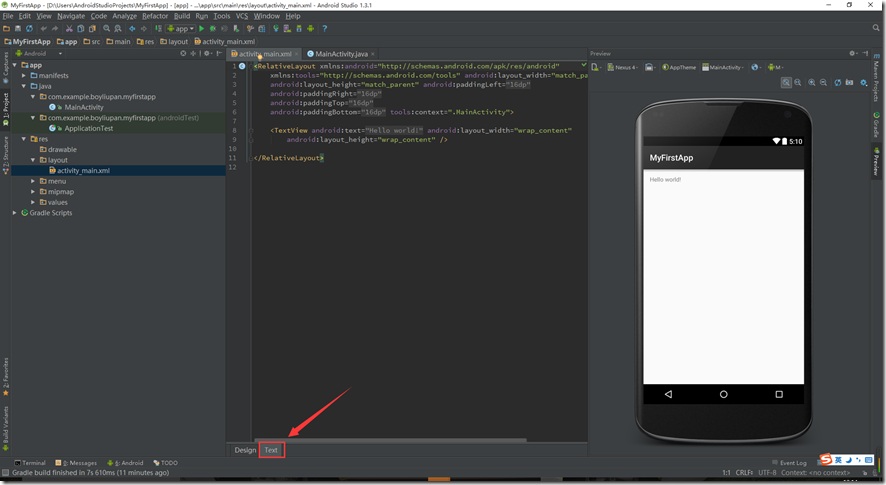Image resolution: width=886 pixels, height=485 pixels.
Task: Click the AppTheme selector button
Action: [680, 67]
